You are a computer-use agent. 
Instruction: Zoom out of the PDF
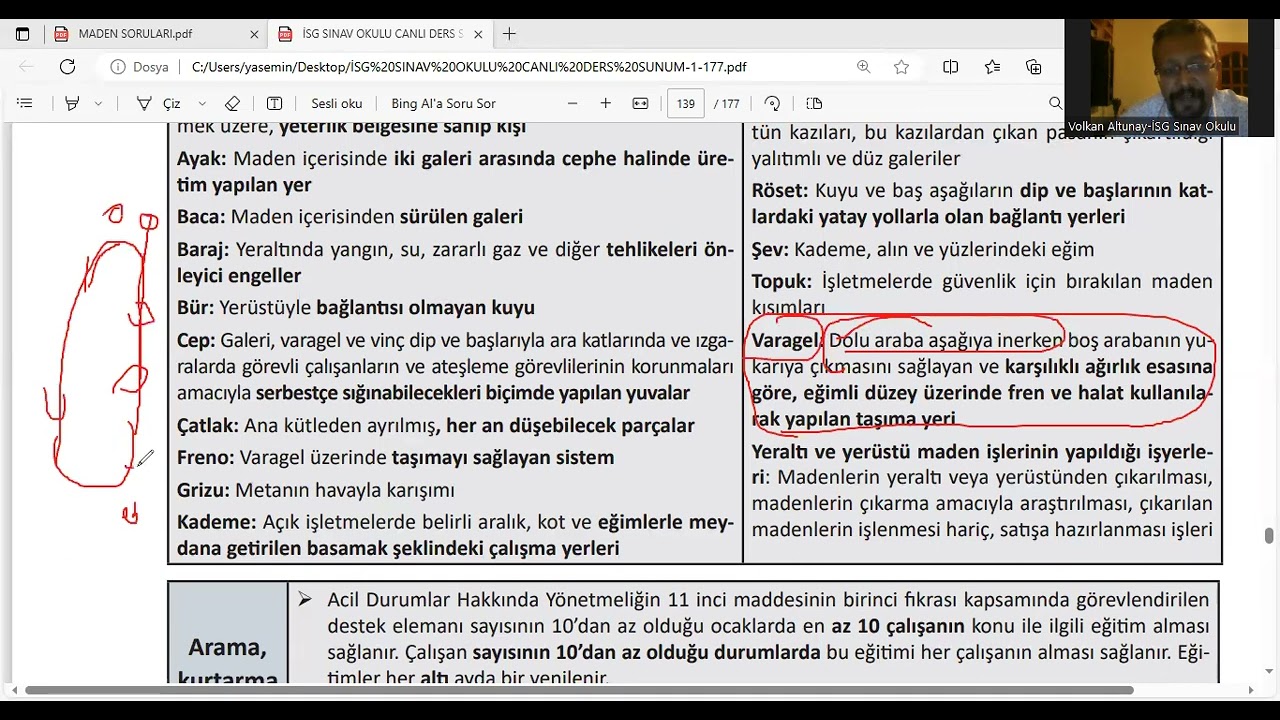tap(572, 103)
